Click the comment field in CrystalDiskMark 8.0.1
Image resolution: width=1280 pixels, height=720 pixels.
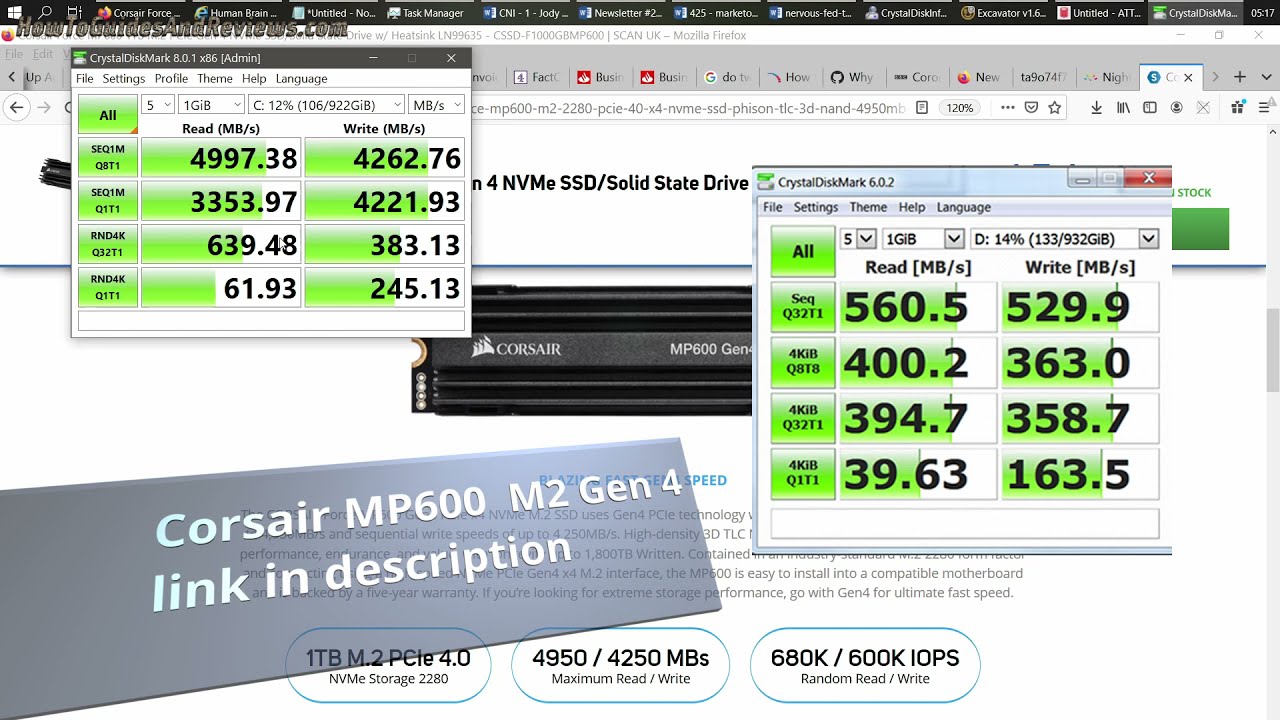pos(271,321)
